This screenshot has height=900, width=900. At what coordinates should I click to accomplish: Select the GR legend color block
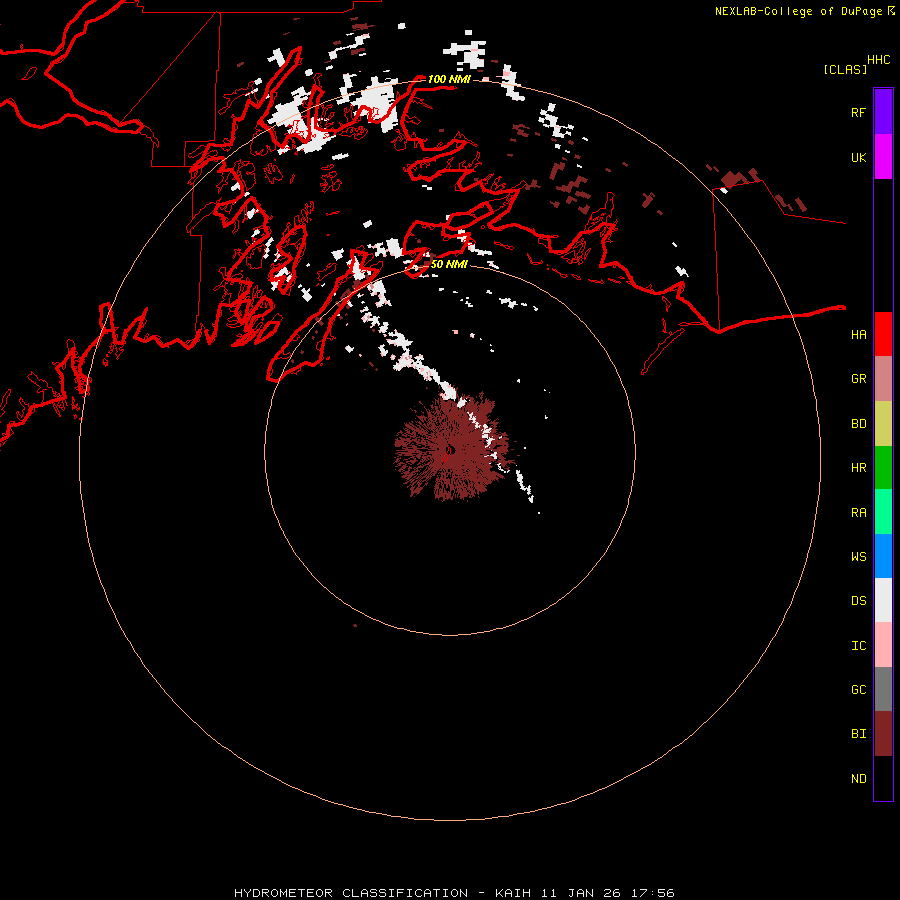(883, 379)
